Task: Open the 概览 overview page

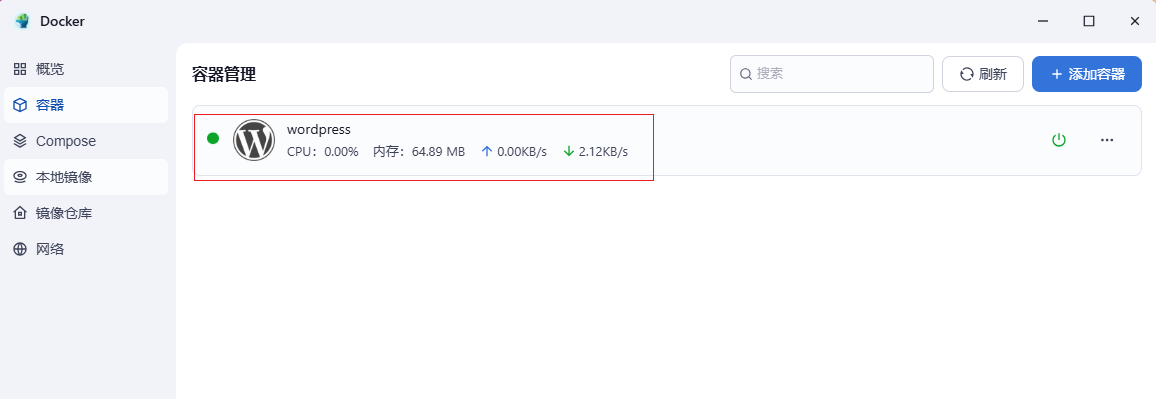Action: click(x=86, y=69)
